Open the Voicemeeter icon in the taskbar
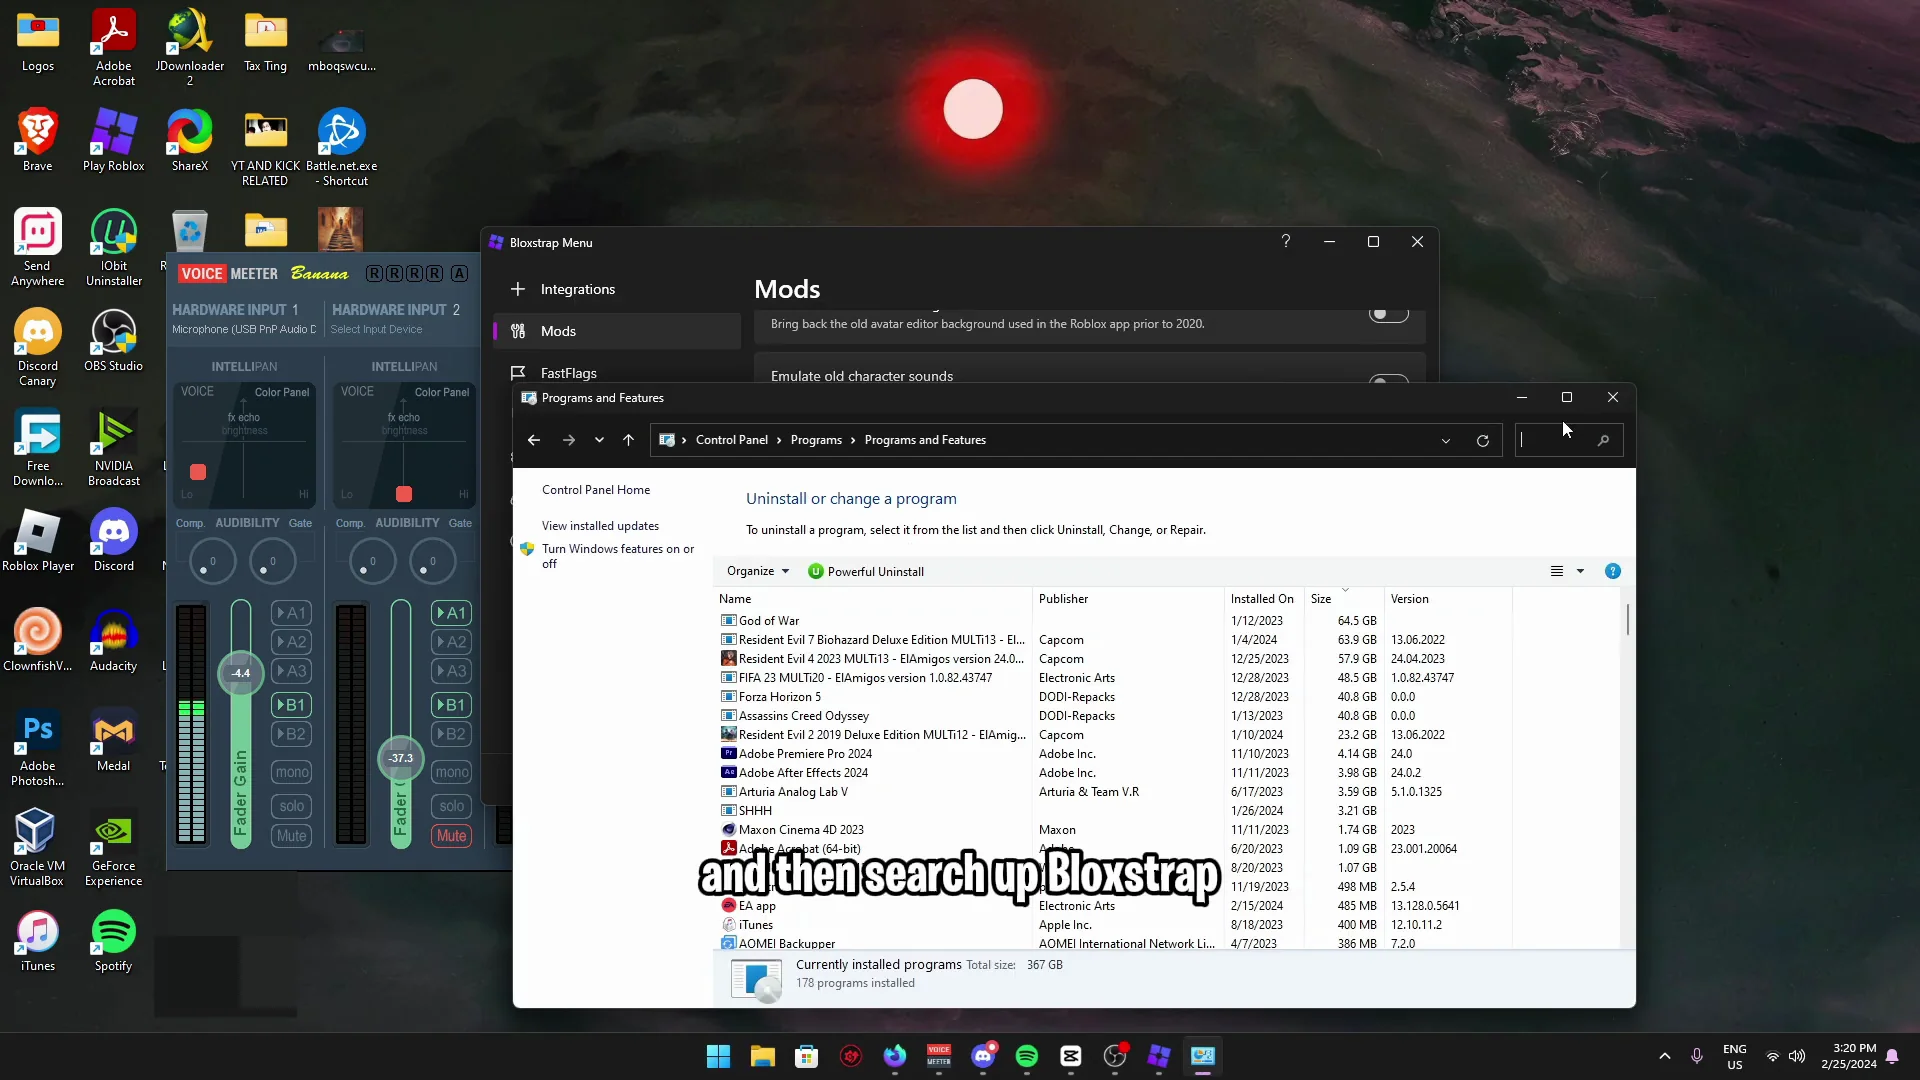The width and height of the screenshot is (1920, 1080). 939,1056
